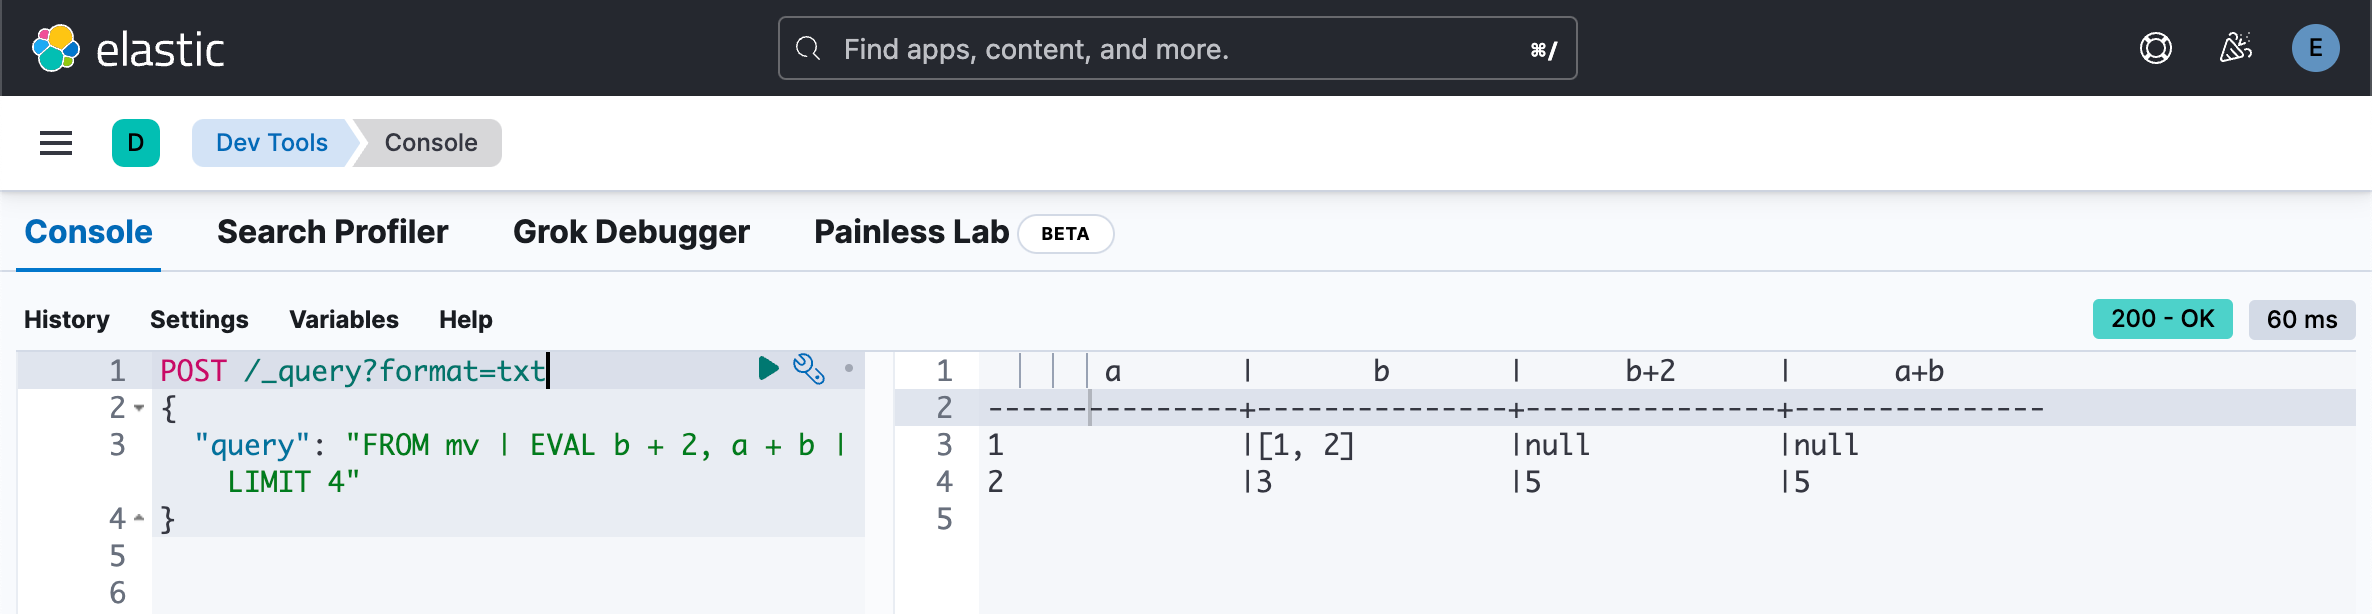Switch to the Painless Lab tab
The height and width of the screenshot is (614, 2372).
pos(911,232)
